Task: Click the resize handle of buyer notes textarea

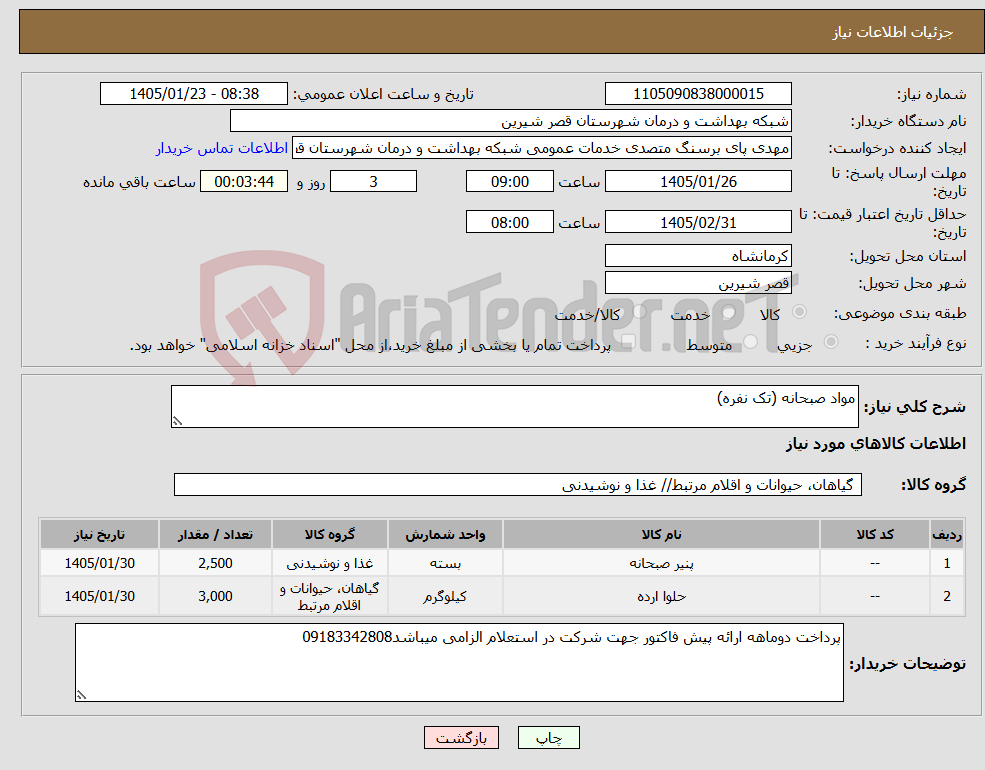Action: click(81, 695)
